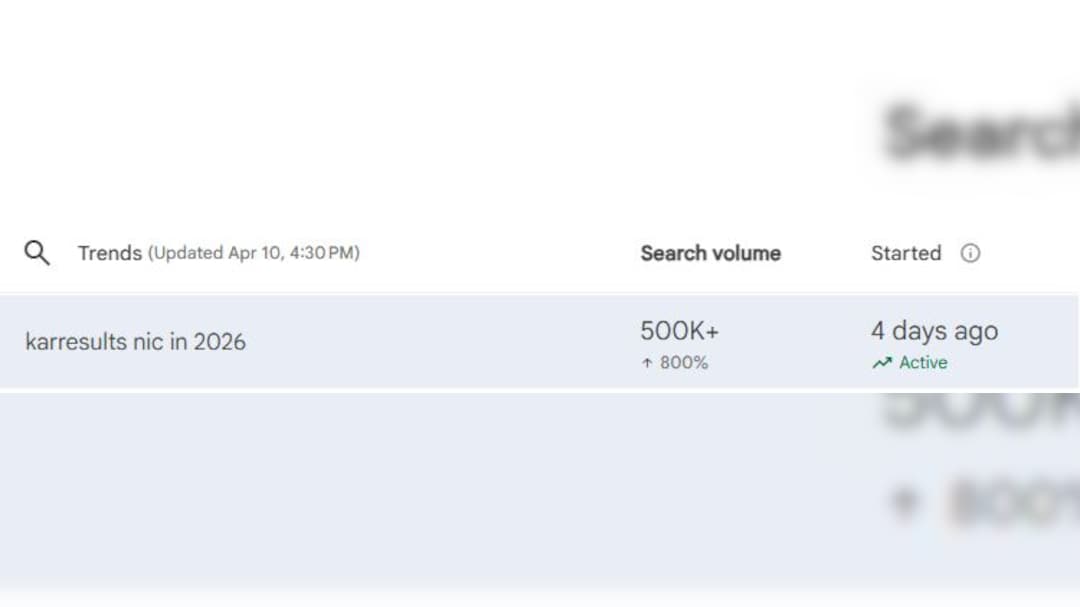Screen dimensions: 1080x607
Task: Click the 4 days ago start time
Action: click(x=934, y=331)
